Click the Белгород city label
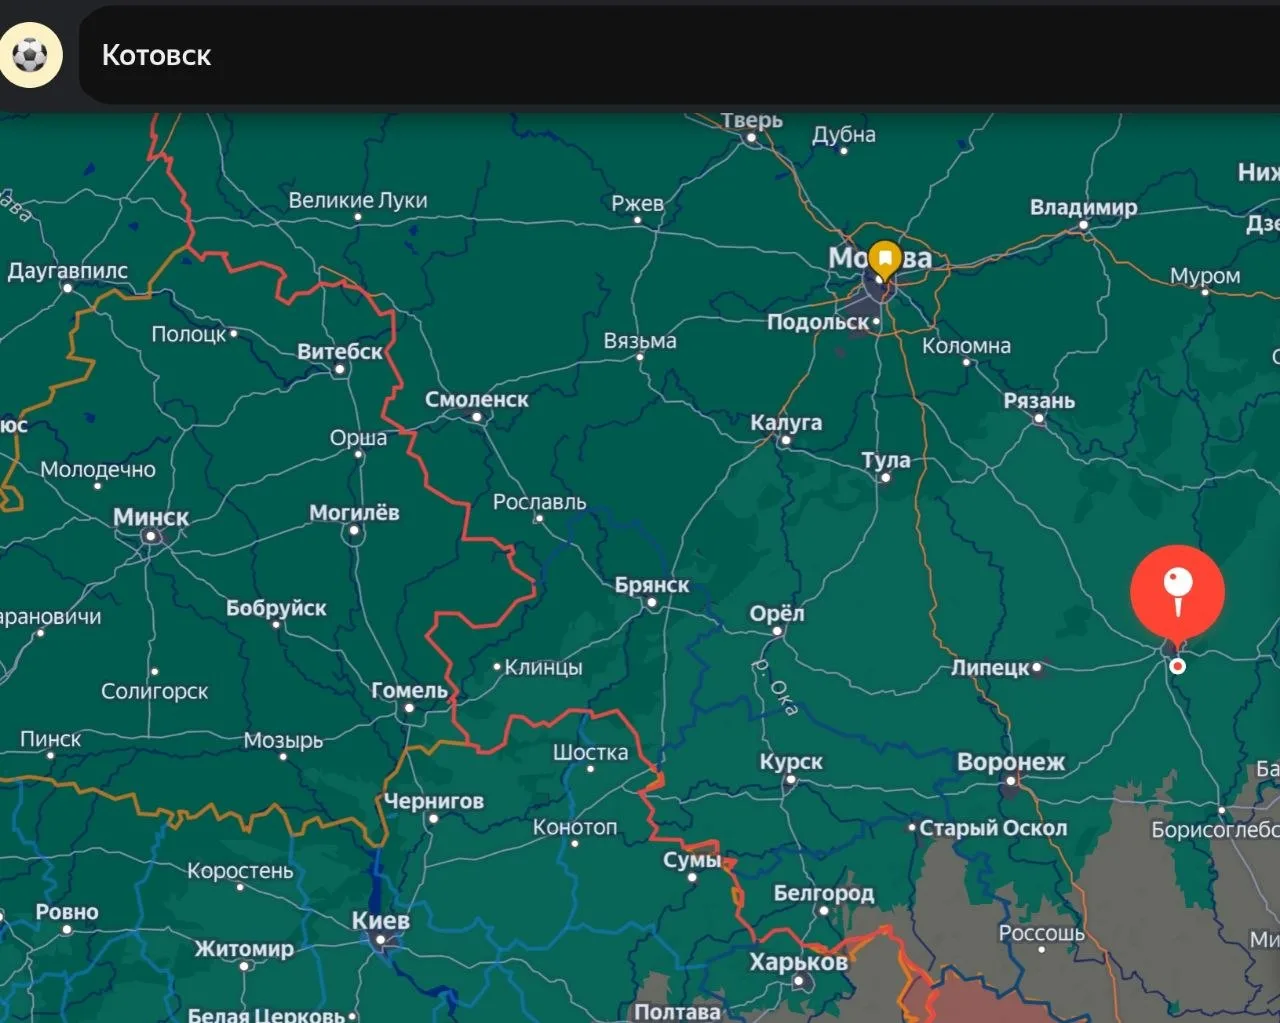This screenshot has width=1280, height=1023. tap(824, 893)
